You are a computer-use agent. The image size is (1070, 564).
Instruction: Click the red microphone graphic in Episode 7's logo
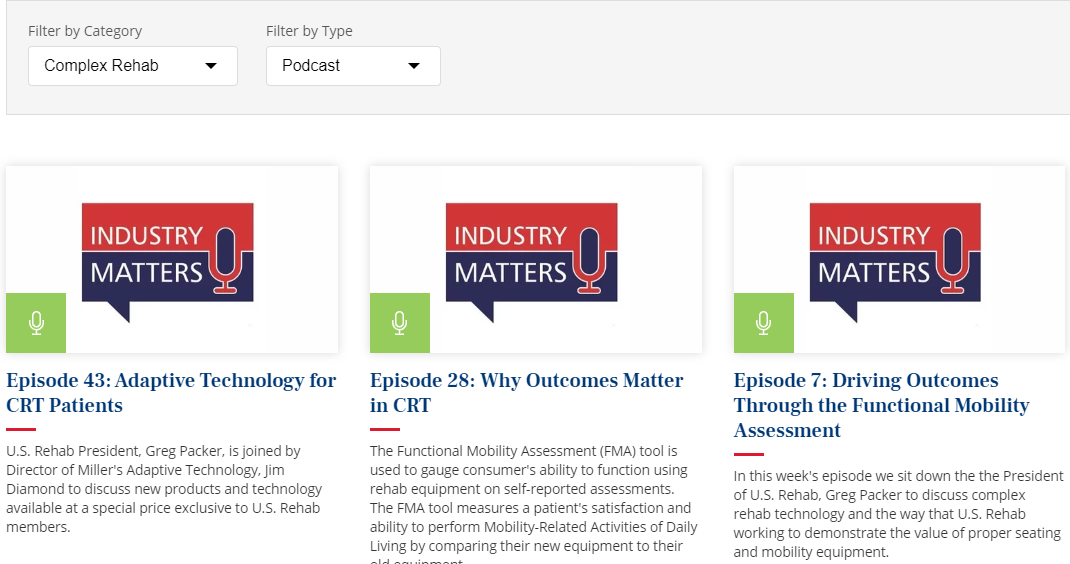point(953,260)
